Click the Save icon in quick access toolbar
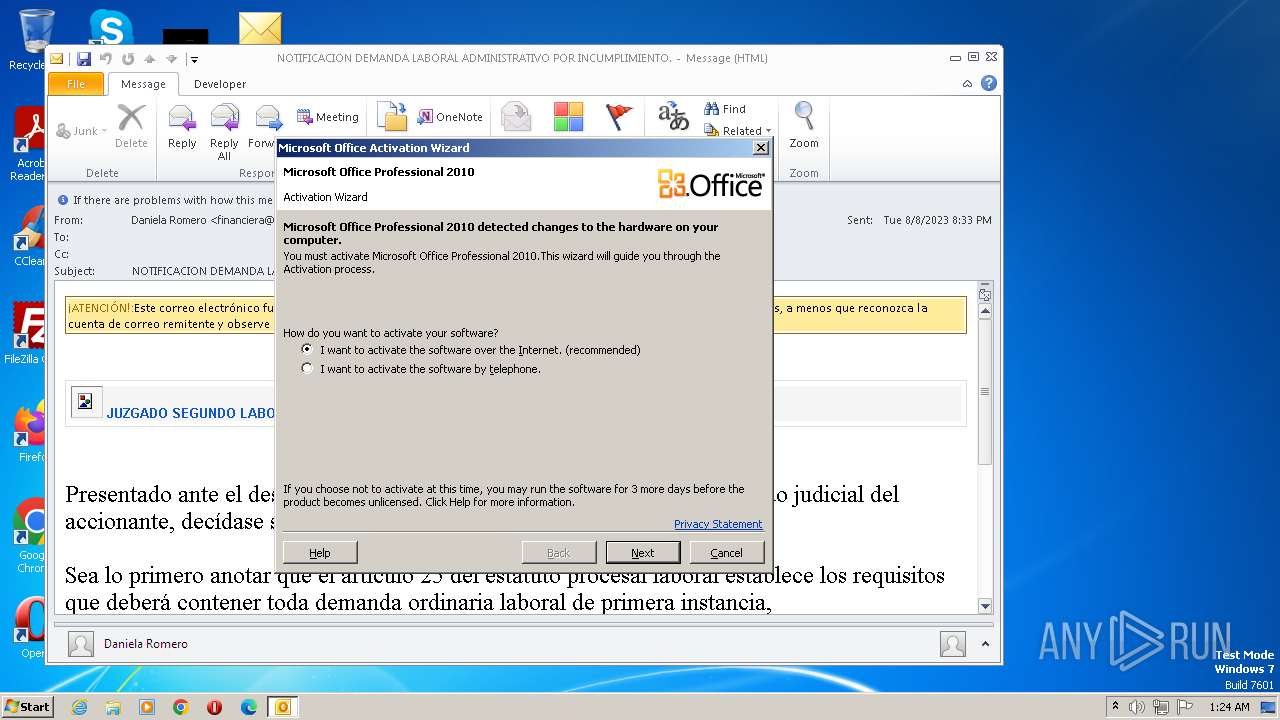1280x720 pixels. (84, 59)
